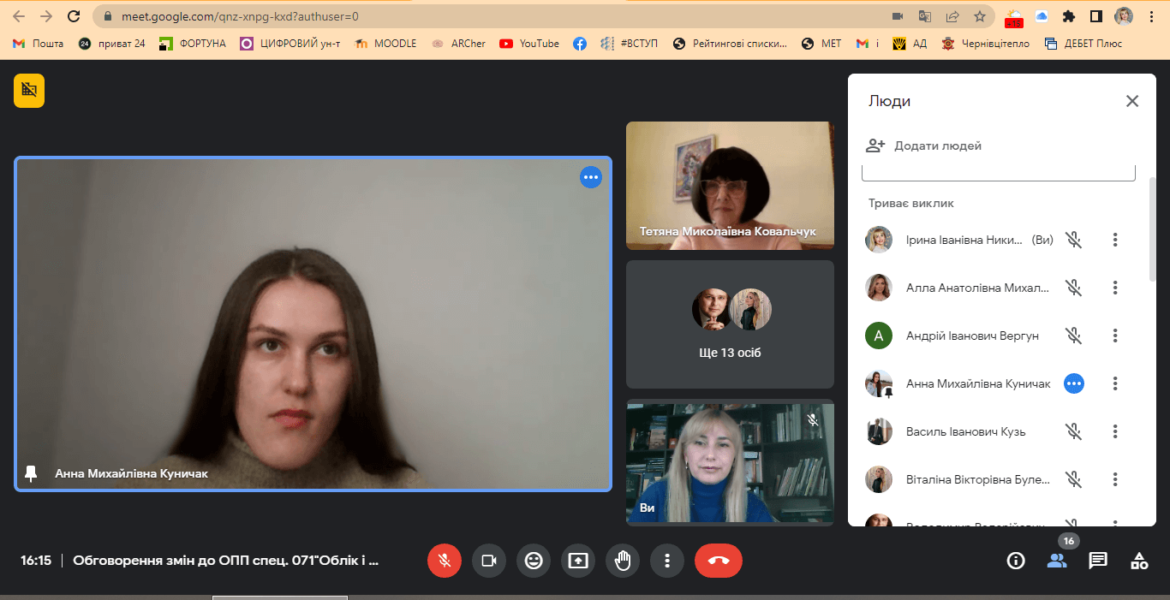This screenshot has height=600, width=1170.
Task: Open the Chrome profile avatar
Action: [x=1124, y=16]
